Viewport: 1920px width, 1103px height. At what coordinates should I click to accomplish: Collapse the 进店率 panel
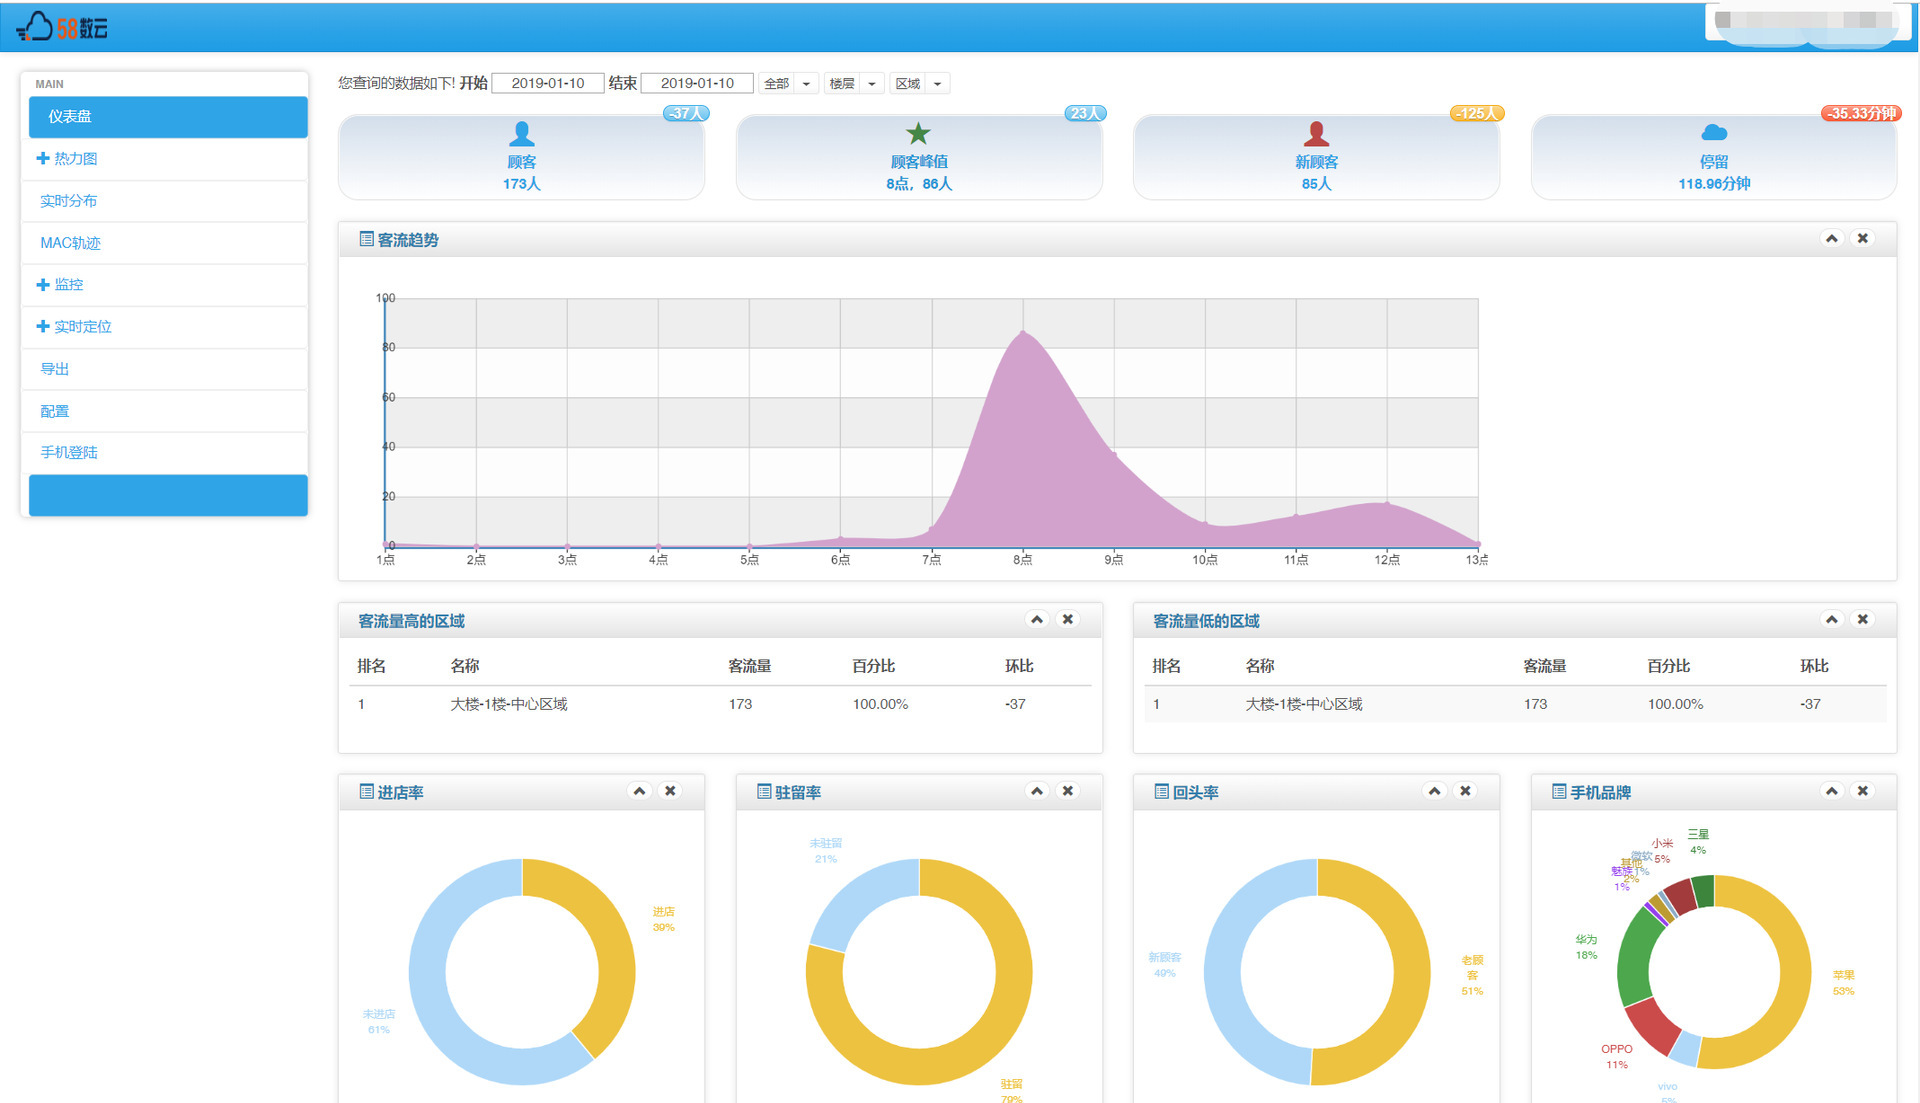click(640, 791)
